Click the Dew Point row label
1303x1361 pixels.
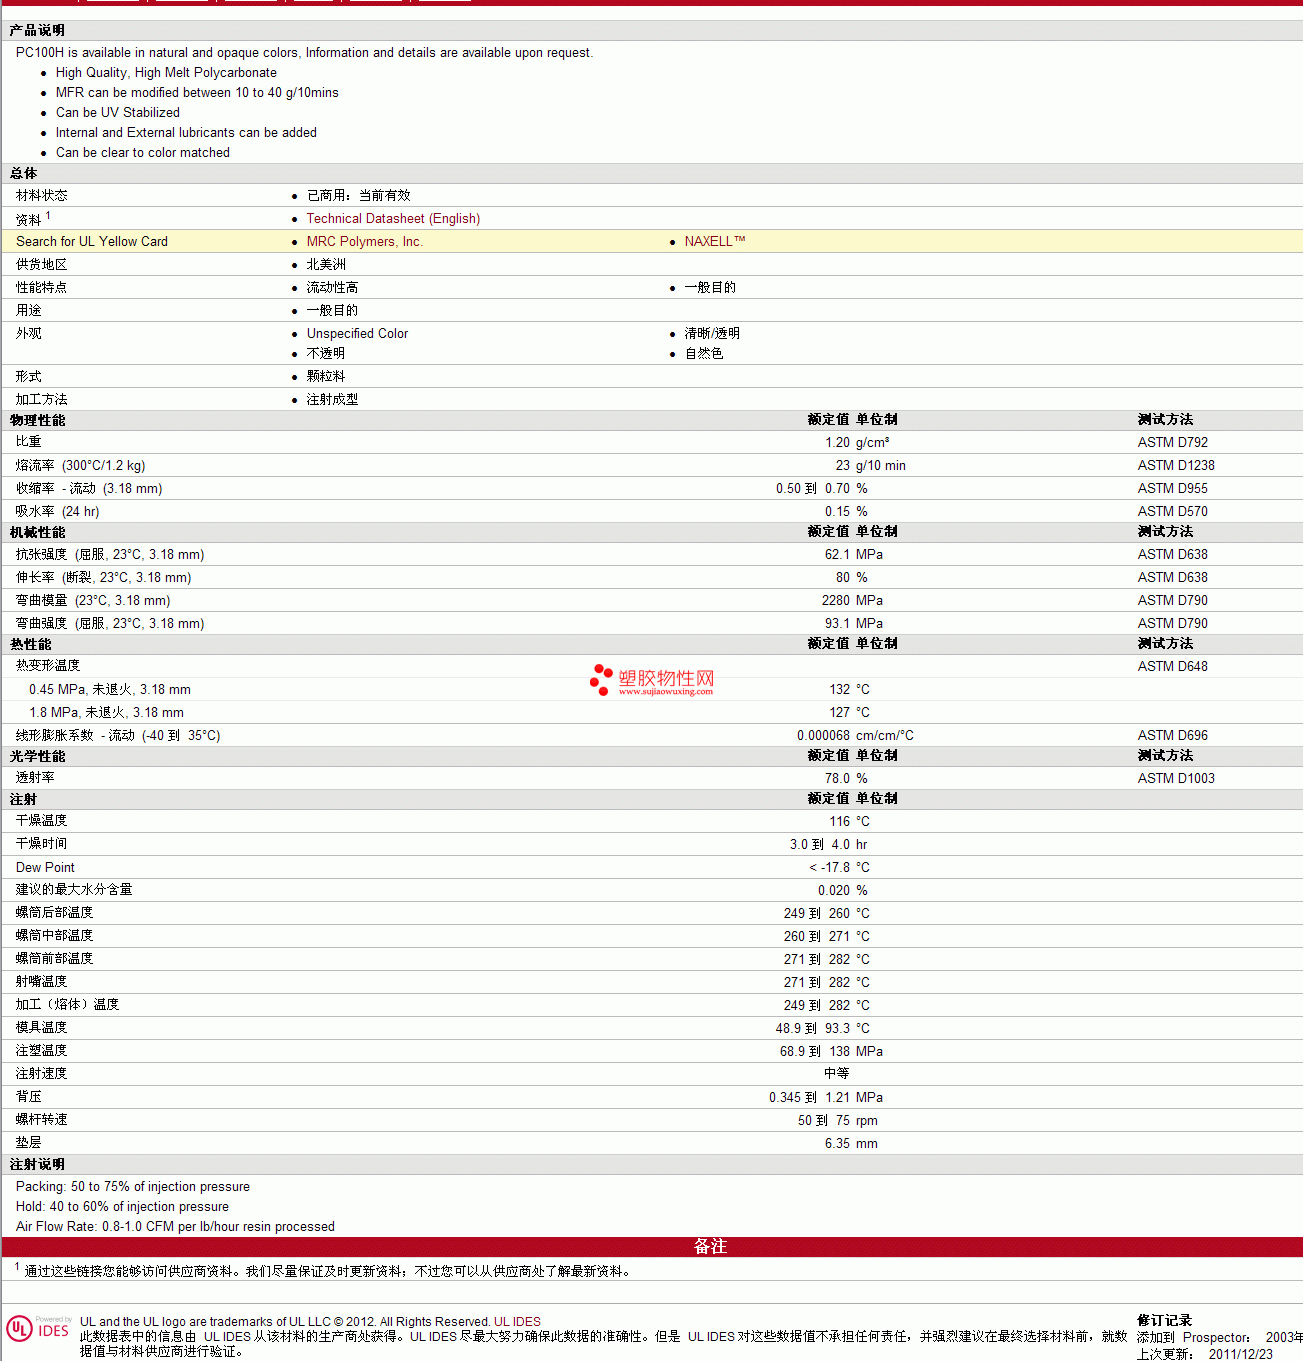(x=45, y=867)
